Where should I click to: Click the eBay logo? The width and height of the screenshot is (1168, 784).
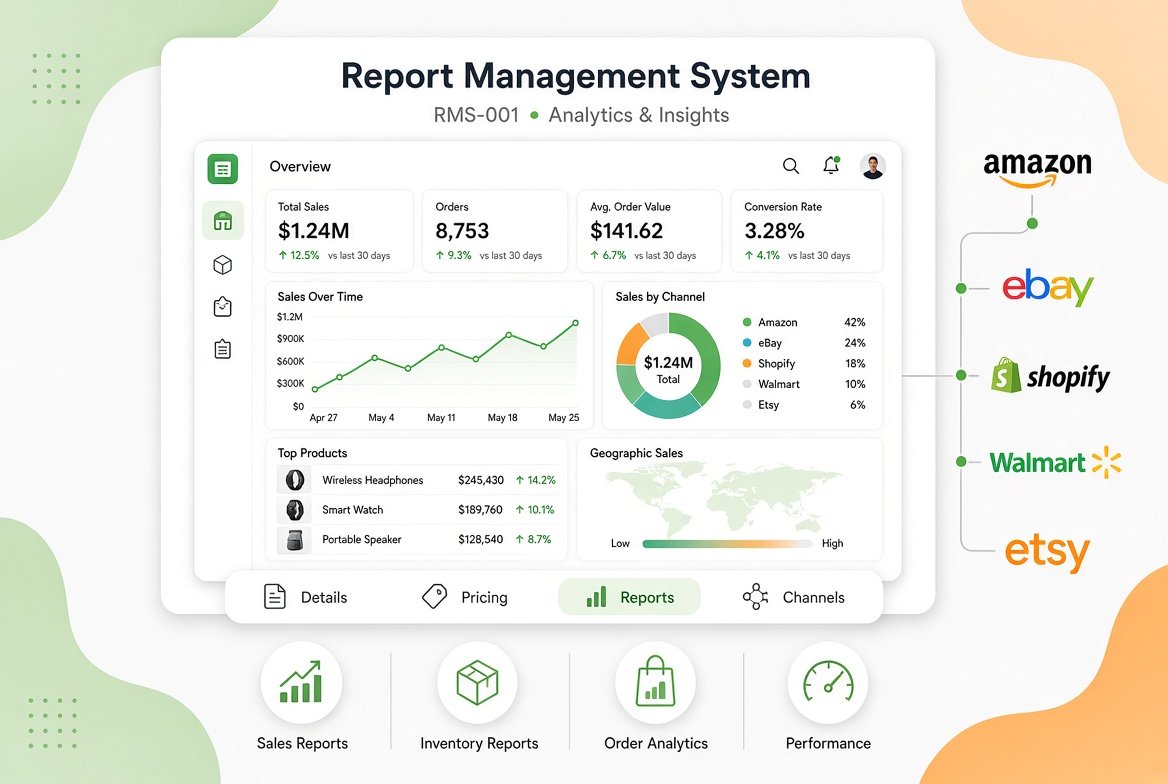click(x=1047, y=287)
